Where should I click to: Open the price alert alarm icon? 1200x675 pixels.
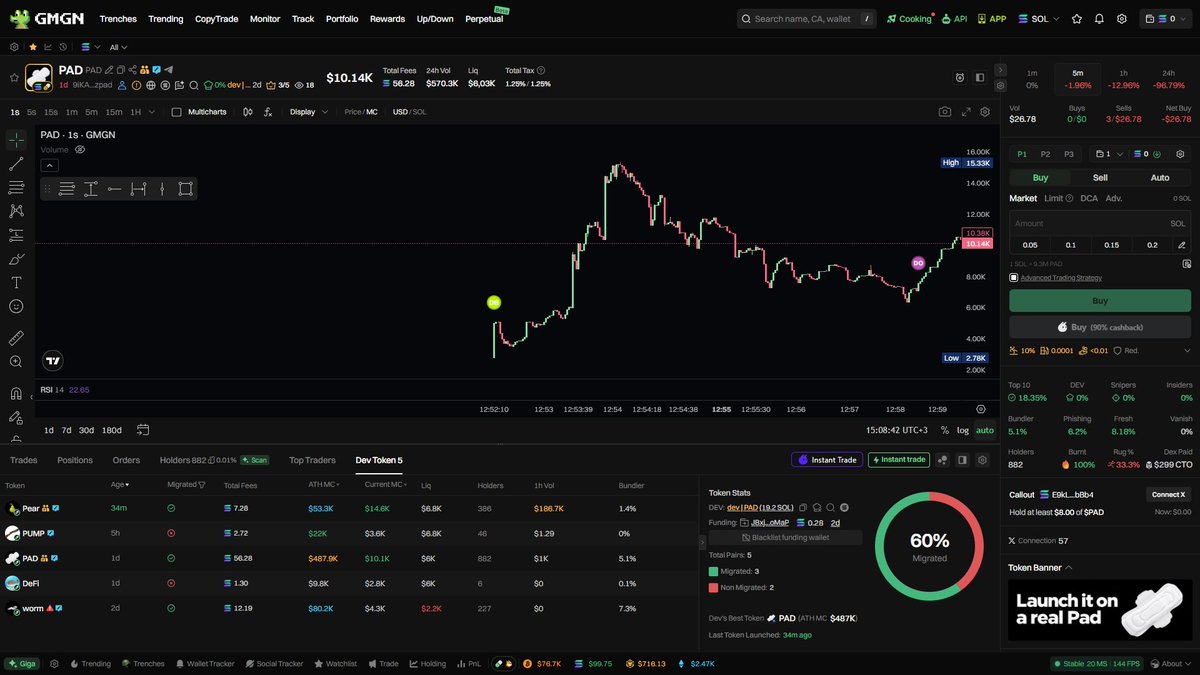(959, 77)
